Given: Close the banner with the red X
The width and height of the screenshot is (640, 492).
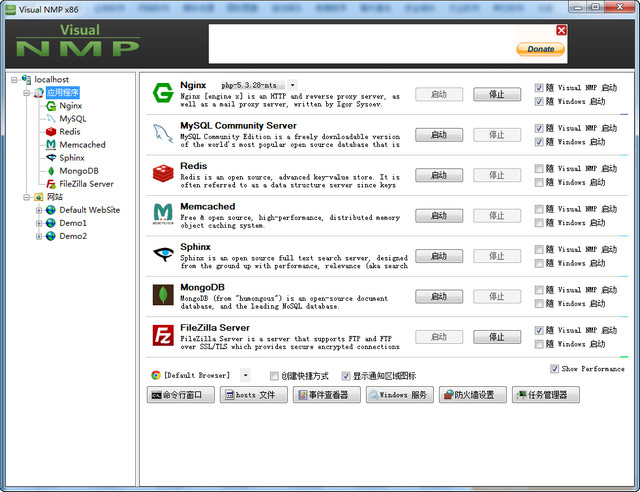Looking at the screenshot, I should (x=561, y=30).
